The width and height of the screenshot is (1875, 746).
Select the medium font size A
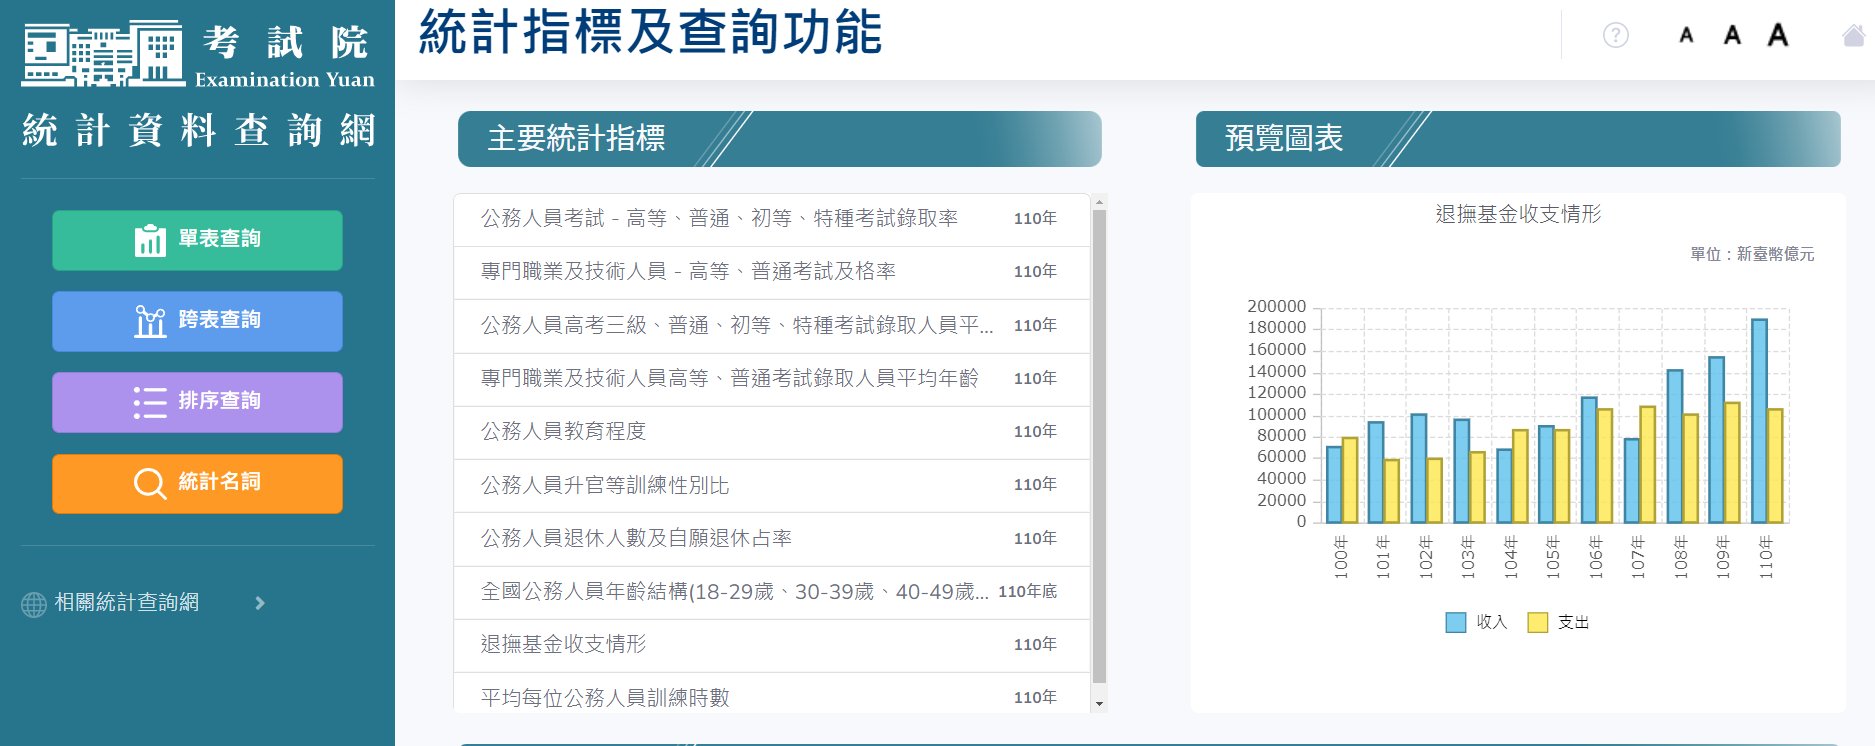coord(1732,36)
